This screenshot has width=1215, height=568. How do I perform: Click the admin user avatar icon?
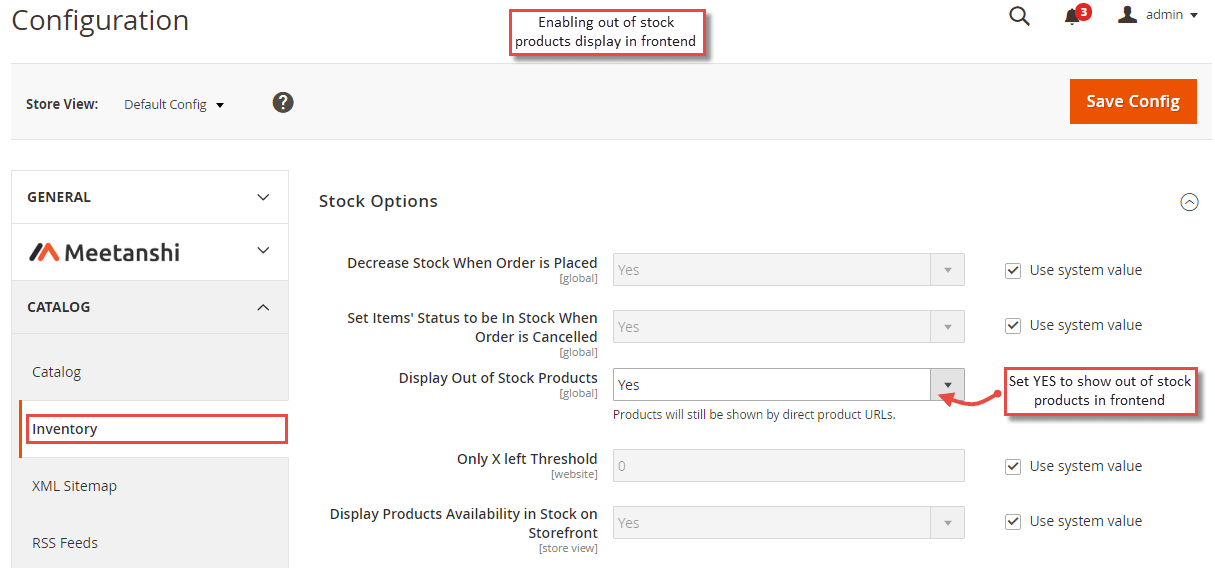(1128, 15)
